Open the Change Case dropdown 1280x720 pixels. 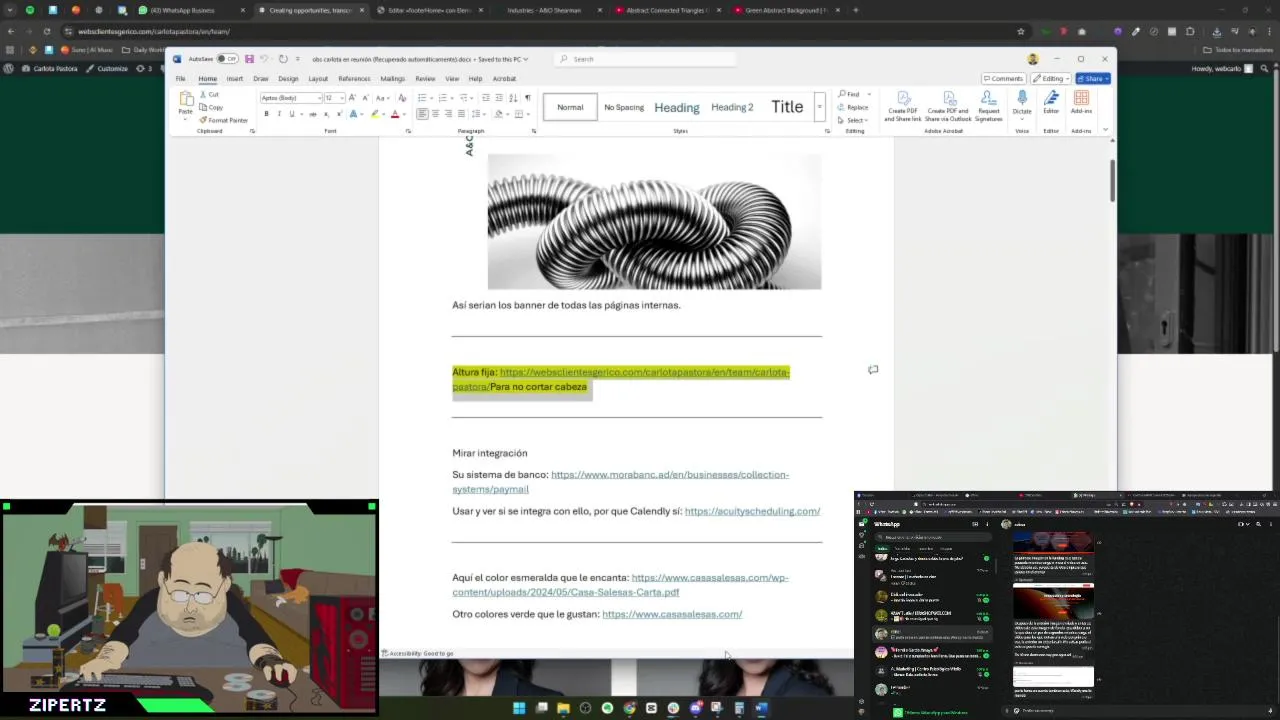[383, 98]
